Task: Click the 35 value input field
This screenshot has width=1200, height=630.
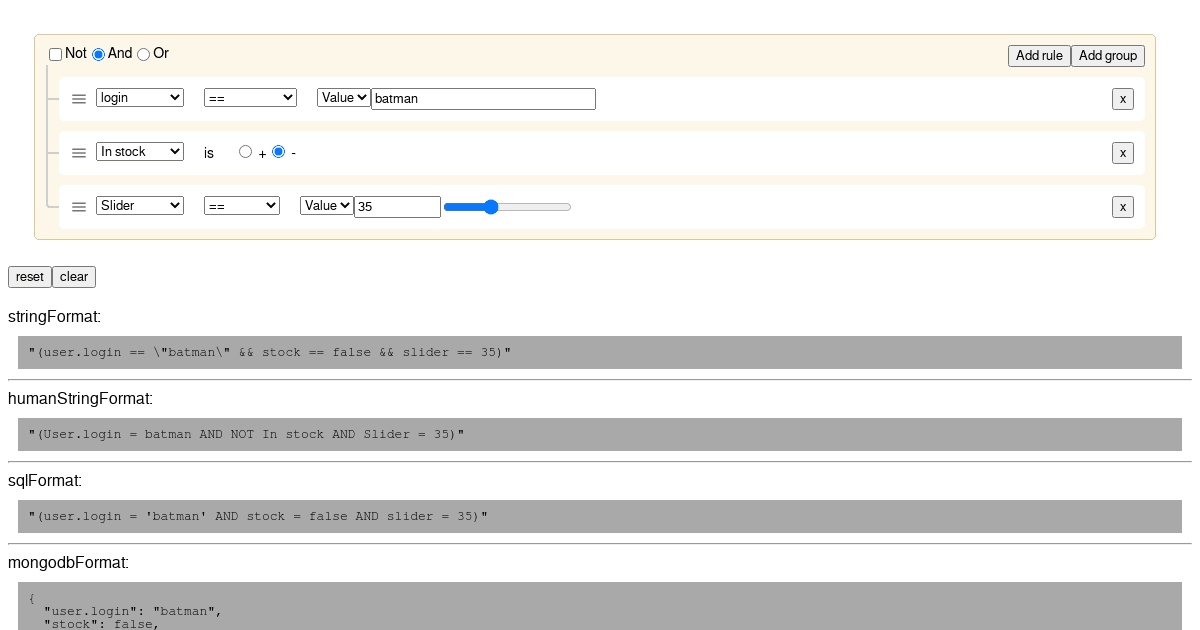Action: point(397,206)
